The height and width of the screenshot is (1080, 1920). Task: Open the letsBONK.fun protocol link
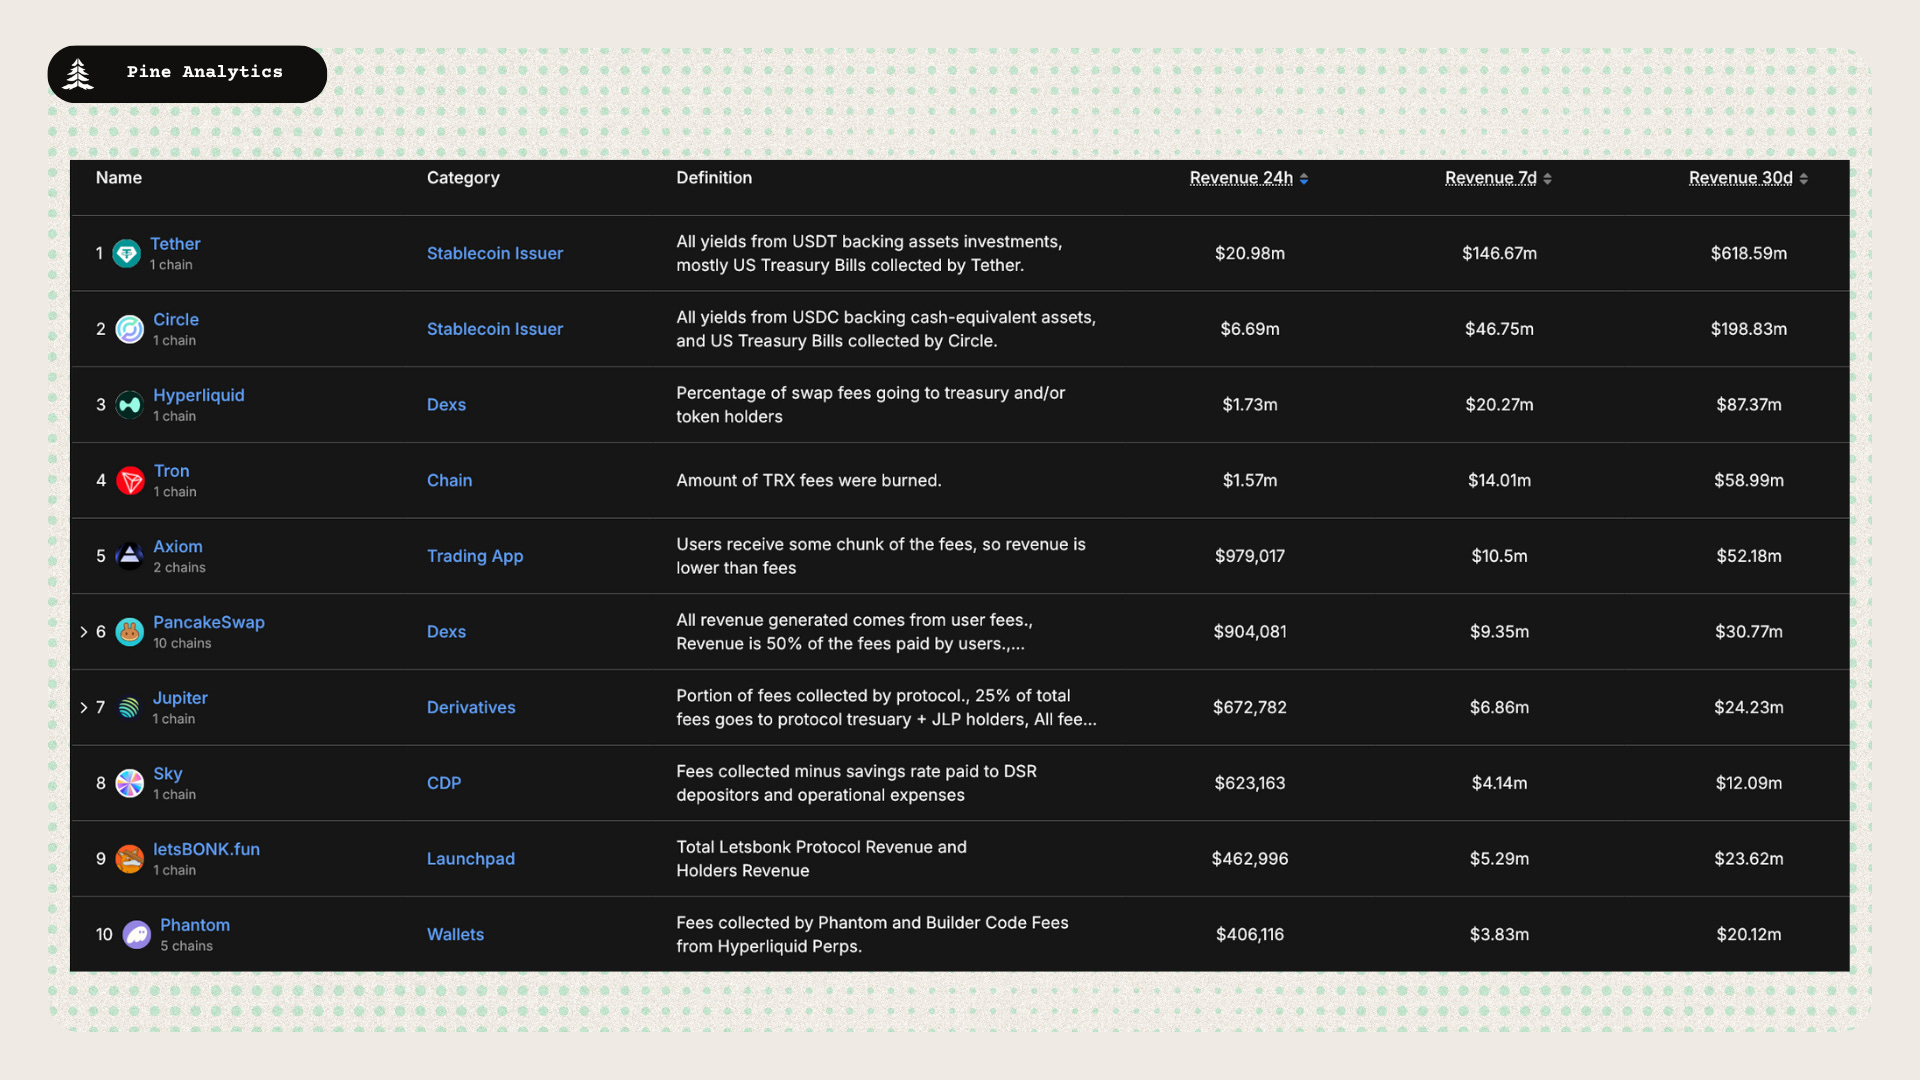(206, 849)
